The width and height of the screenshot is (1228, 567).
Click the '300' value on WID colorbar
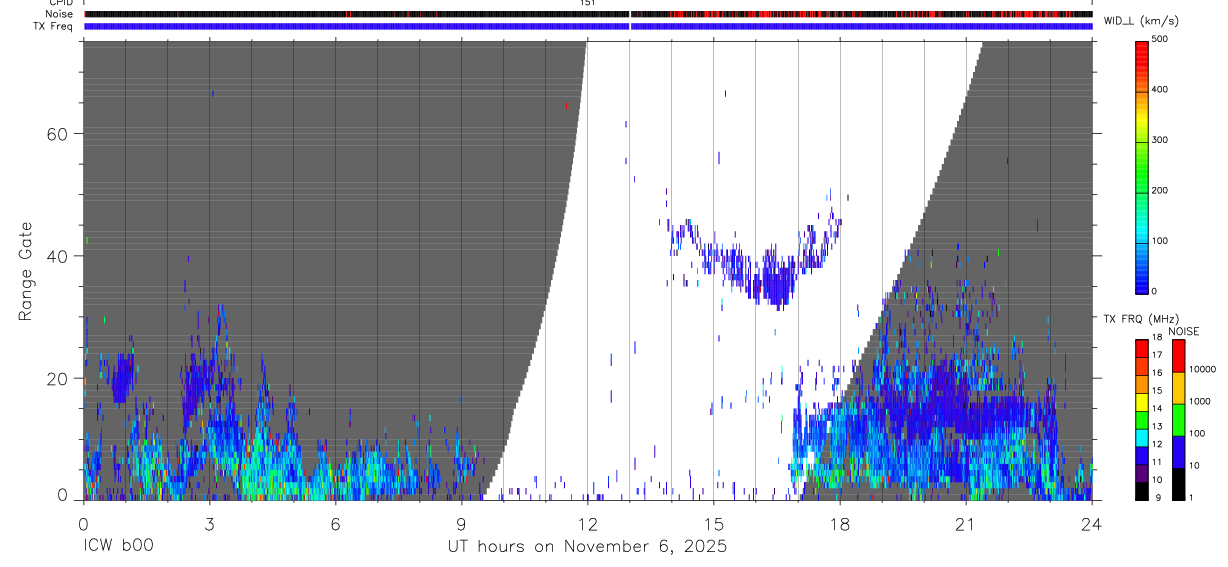coord(1160,140)
